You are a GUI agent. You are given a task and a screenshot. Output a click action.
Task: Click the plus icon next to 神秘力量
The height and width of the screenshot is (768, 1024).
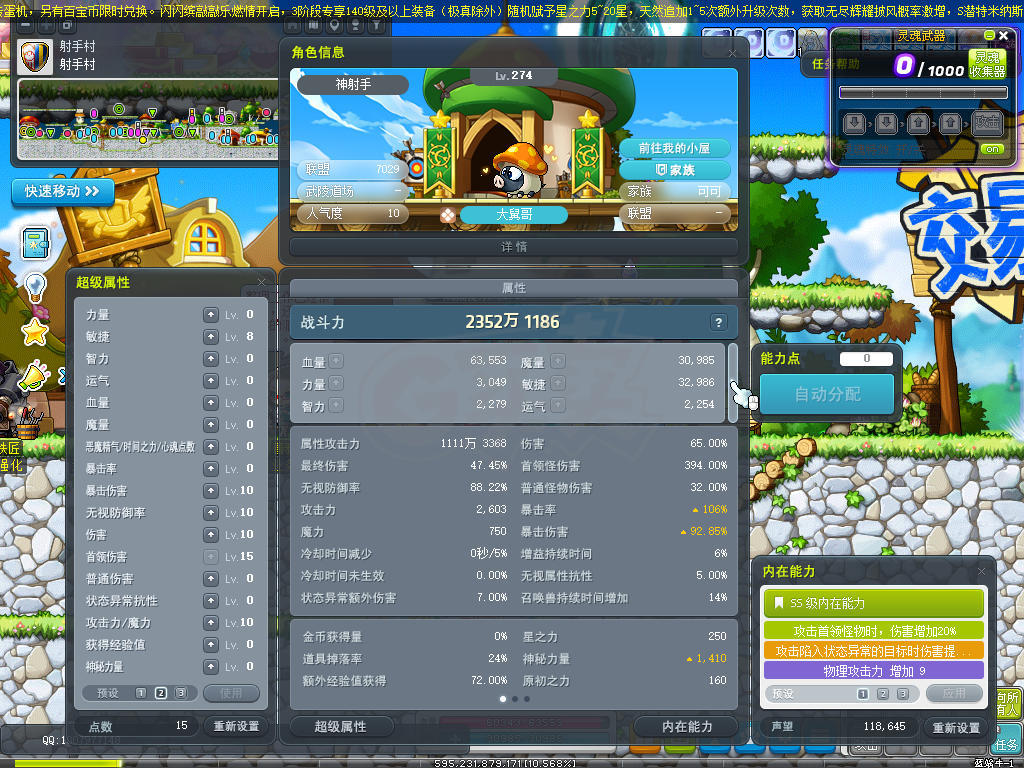click(210, 667)
